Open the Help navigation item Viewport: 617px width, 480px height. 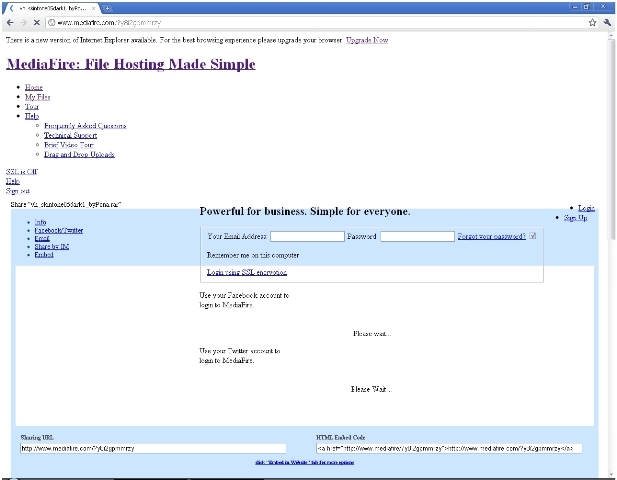(32, 116)
